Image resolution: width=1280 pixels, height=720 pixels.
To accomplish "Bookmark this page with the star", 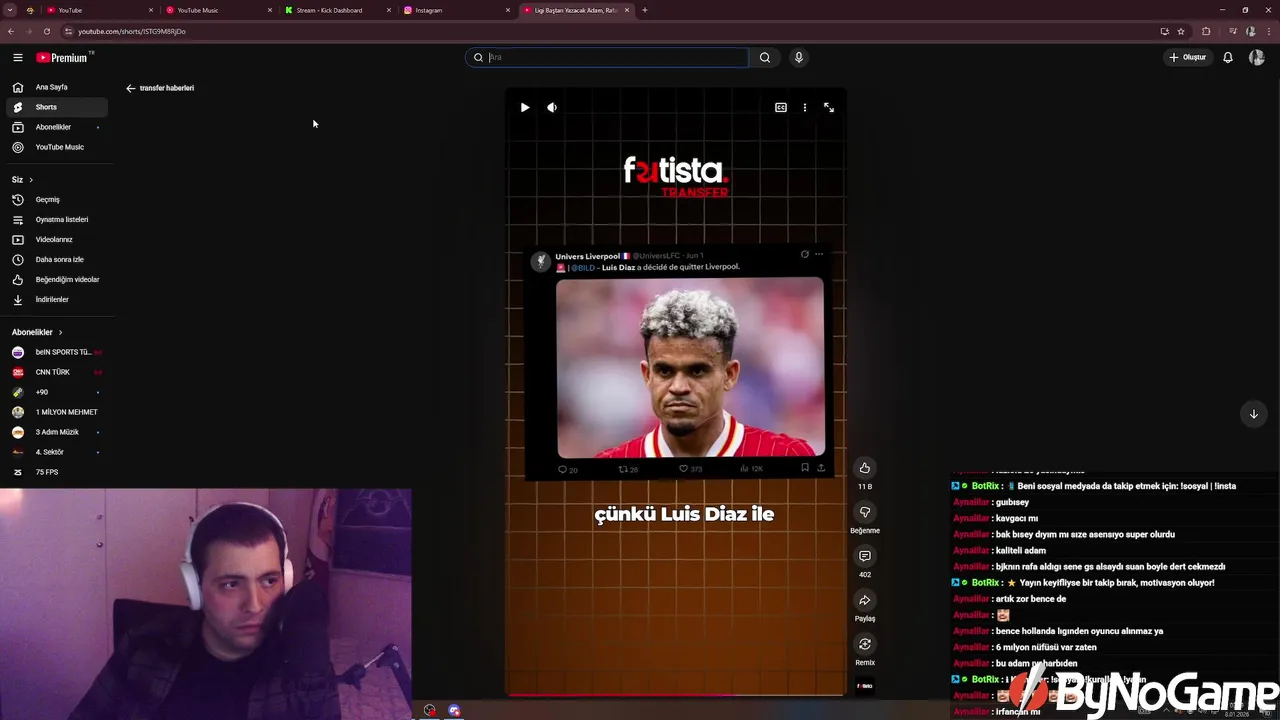I will (x=1181, y=31).
